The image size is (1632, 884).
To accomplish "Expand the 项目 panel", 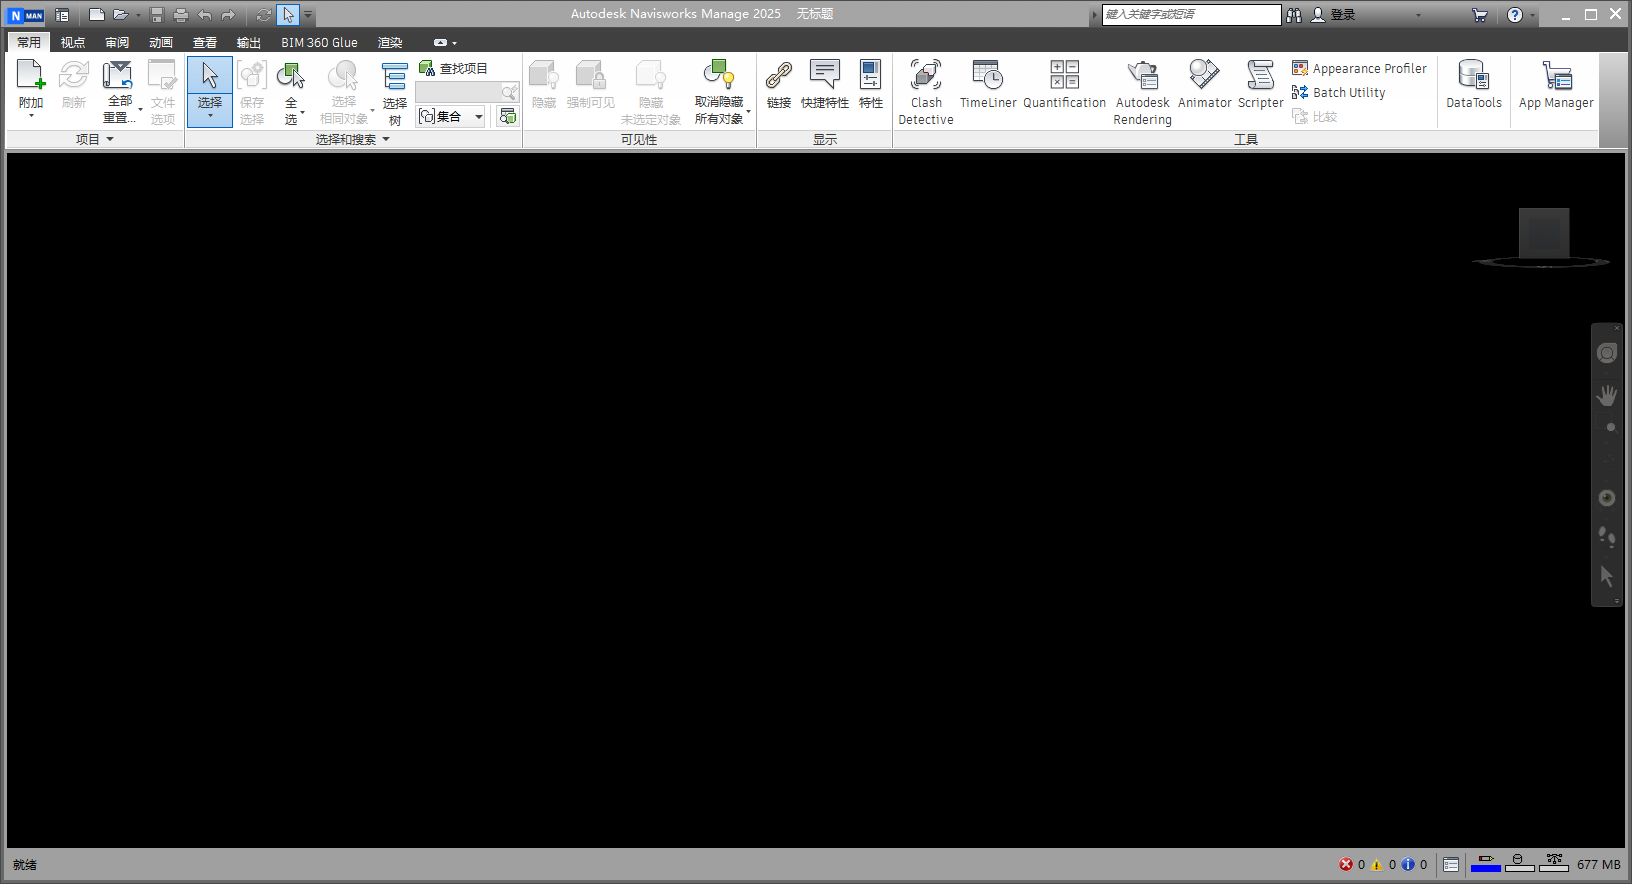I will [x=95, y=139].
